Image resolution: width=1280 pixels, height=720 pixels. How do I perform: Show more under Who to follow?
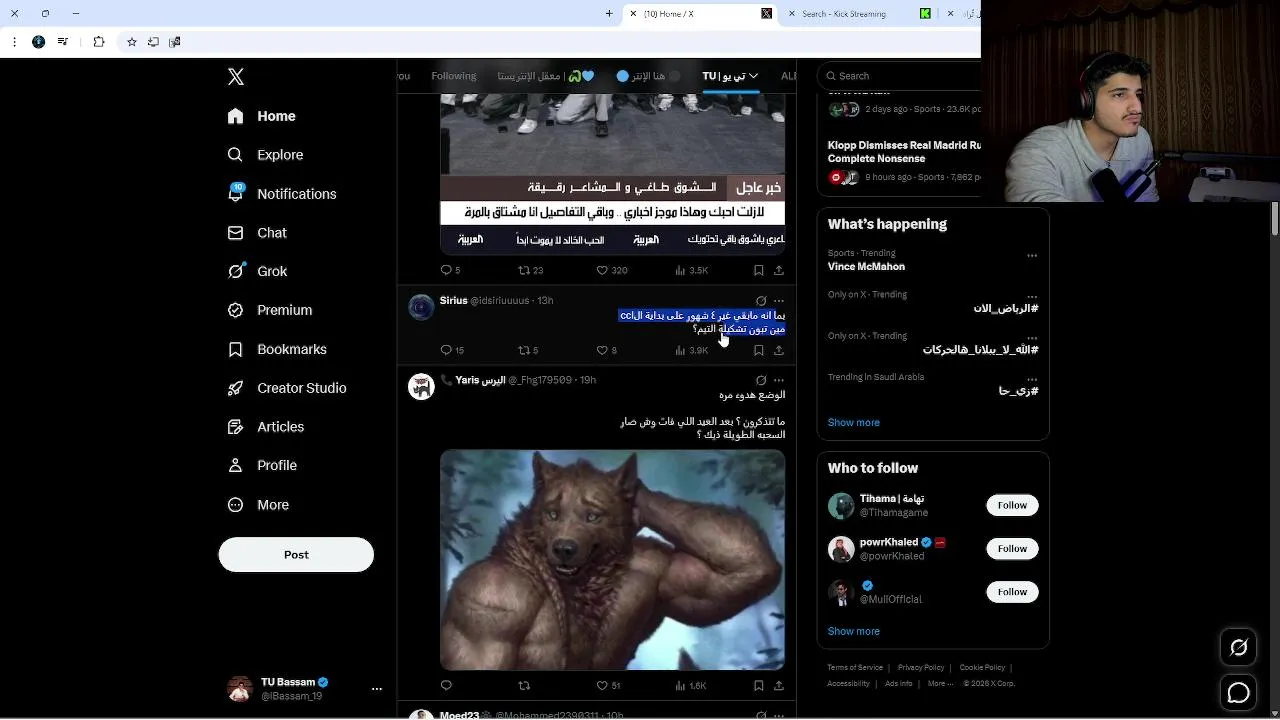point(854,632)
